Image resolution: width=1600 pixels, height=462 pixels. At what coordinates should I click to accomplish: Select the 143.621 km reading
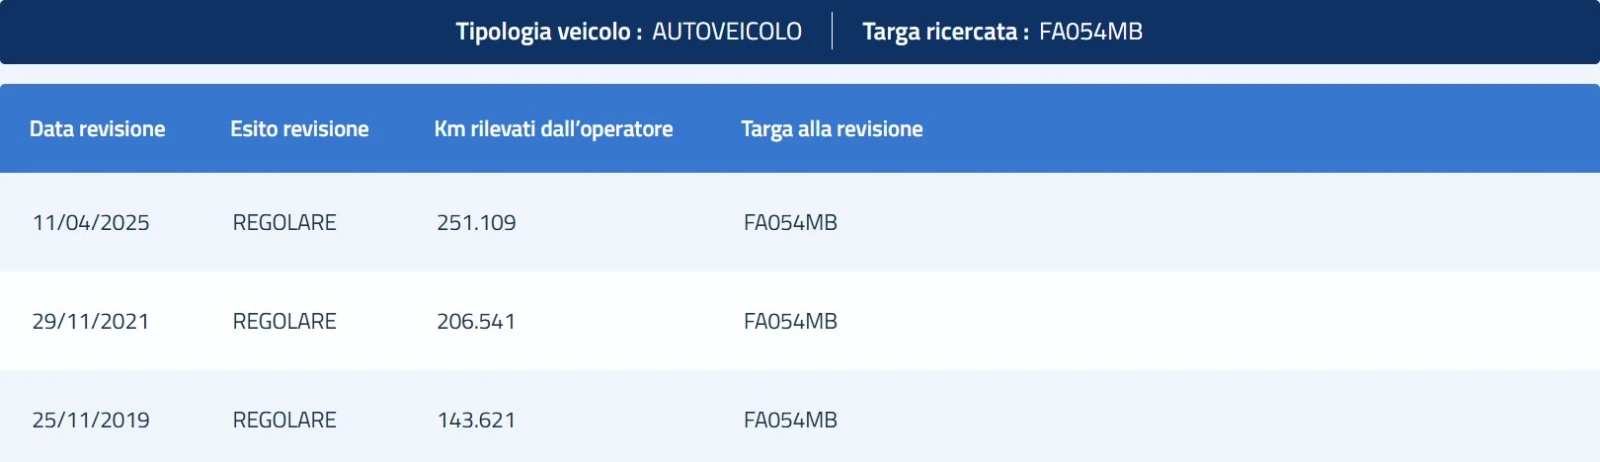(x=476, y=421)
